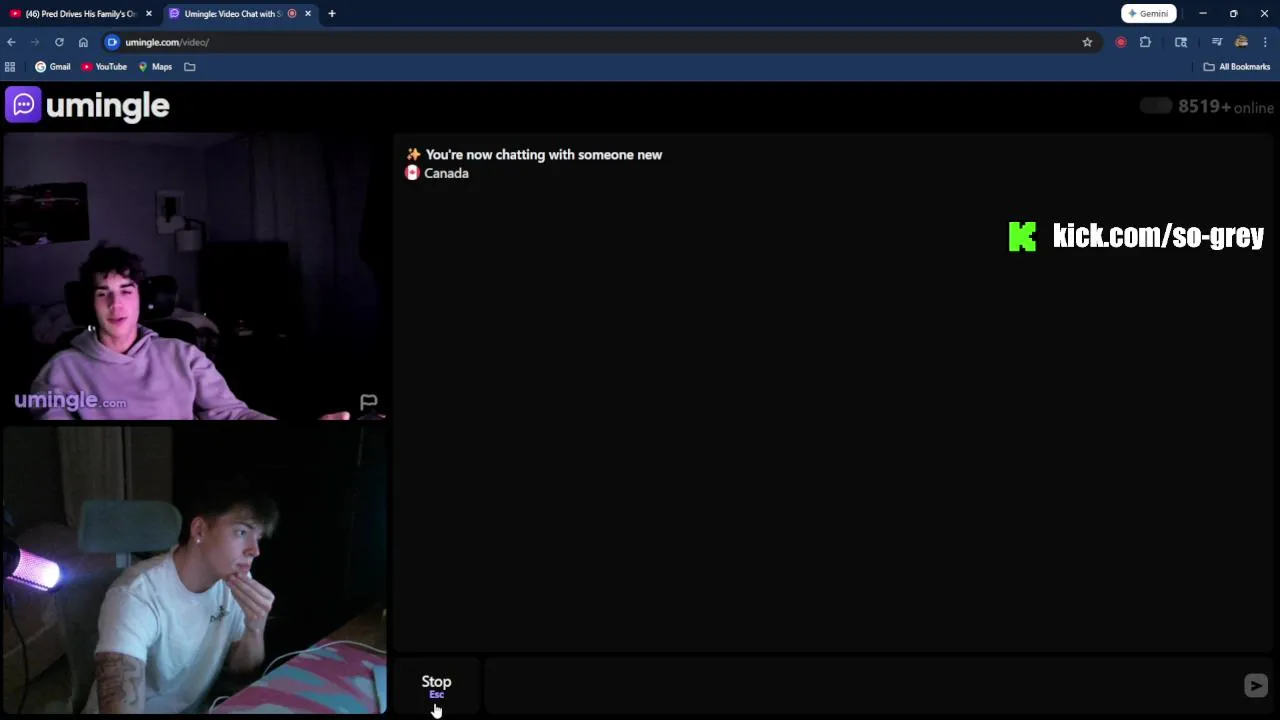Minimize the Chrome window
Viewport: 1280px width, 720px height.
pyautogui.click(x=1203, y=14)
